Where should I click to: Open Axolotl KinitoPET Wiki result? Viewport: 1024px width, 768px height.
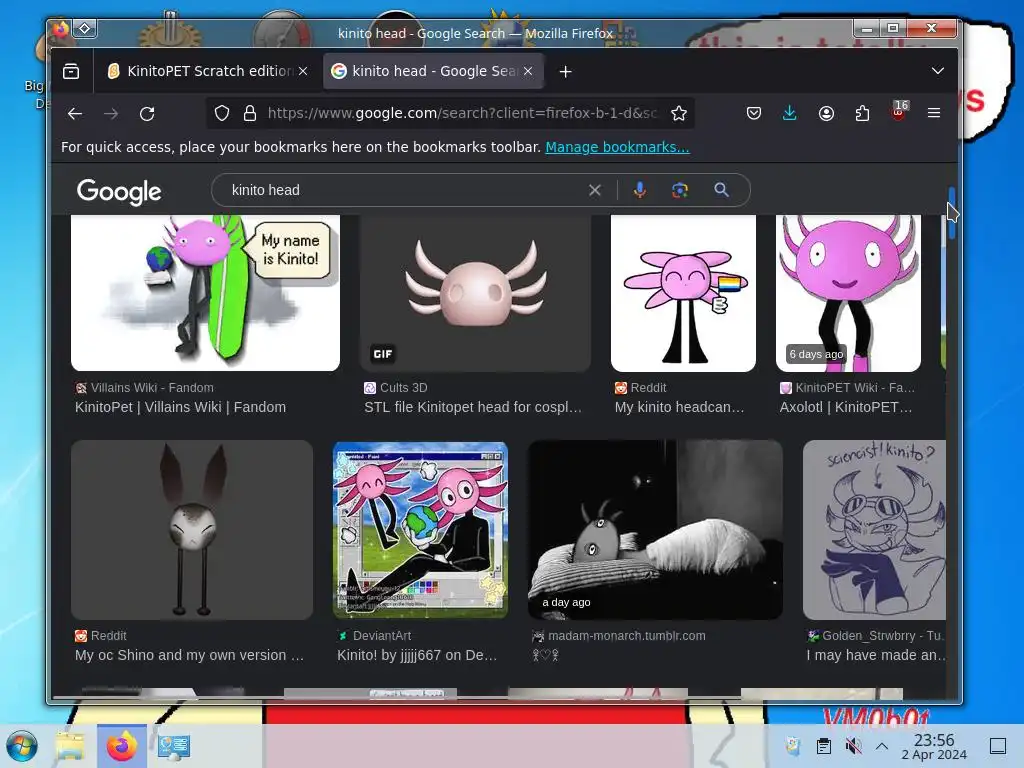(x=846, y=407)
